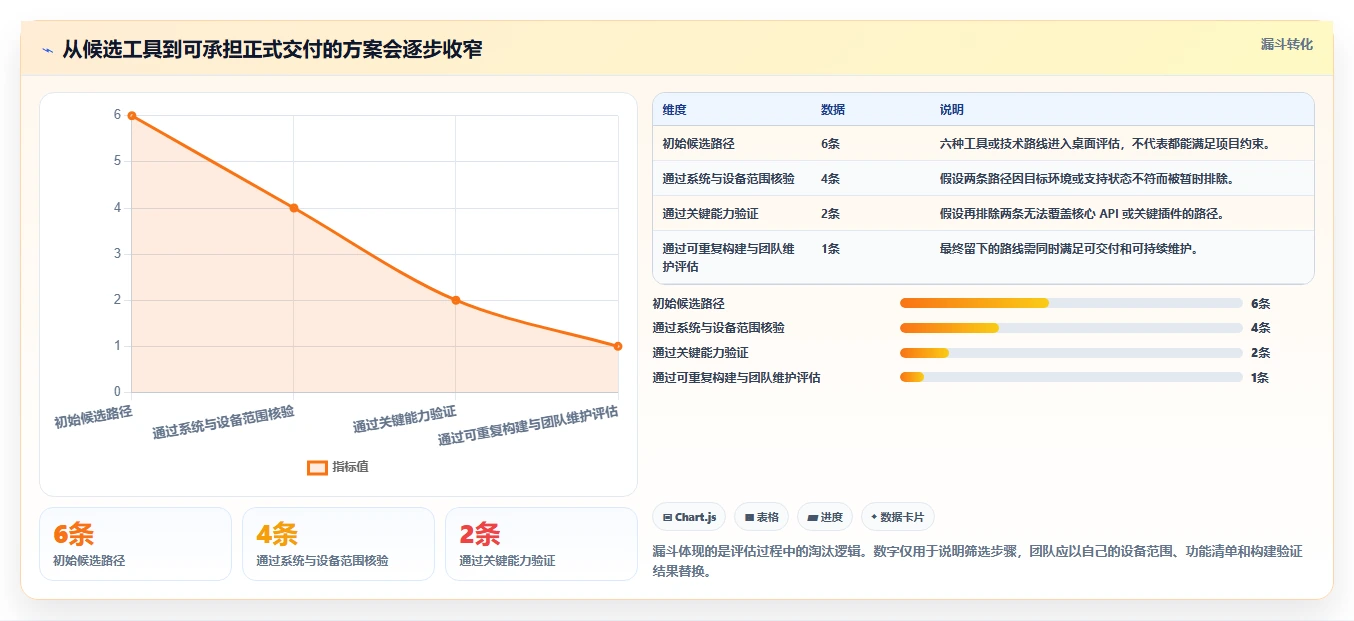Click the 通过系统与设备范围核验 x-axis label in the chart
This screenshot has height=621, width=1354.
point(224,422)
